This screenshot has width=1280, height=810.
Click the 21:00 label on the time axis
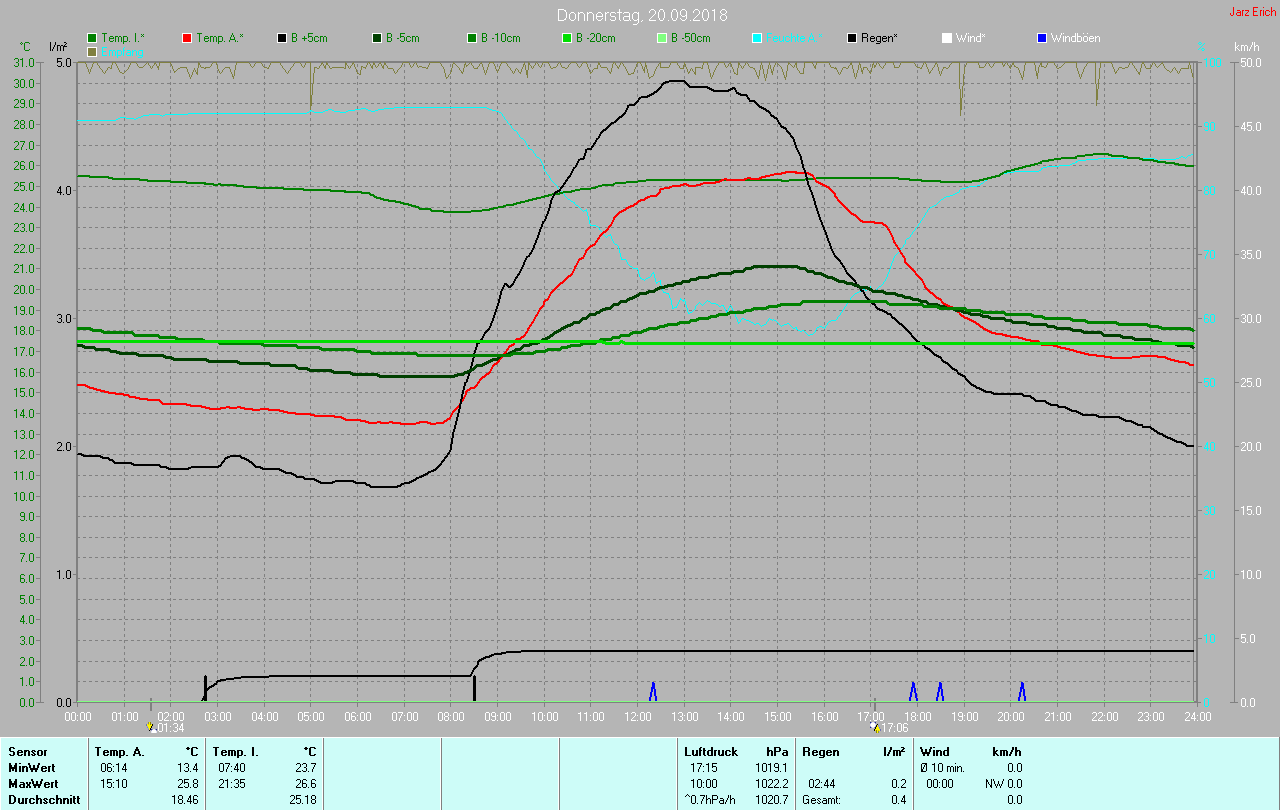coord(1058,716)
